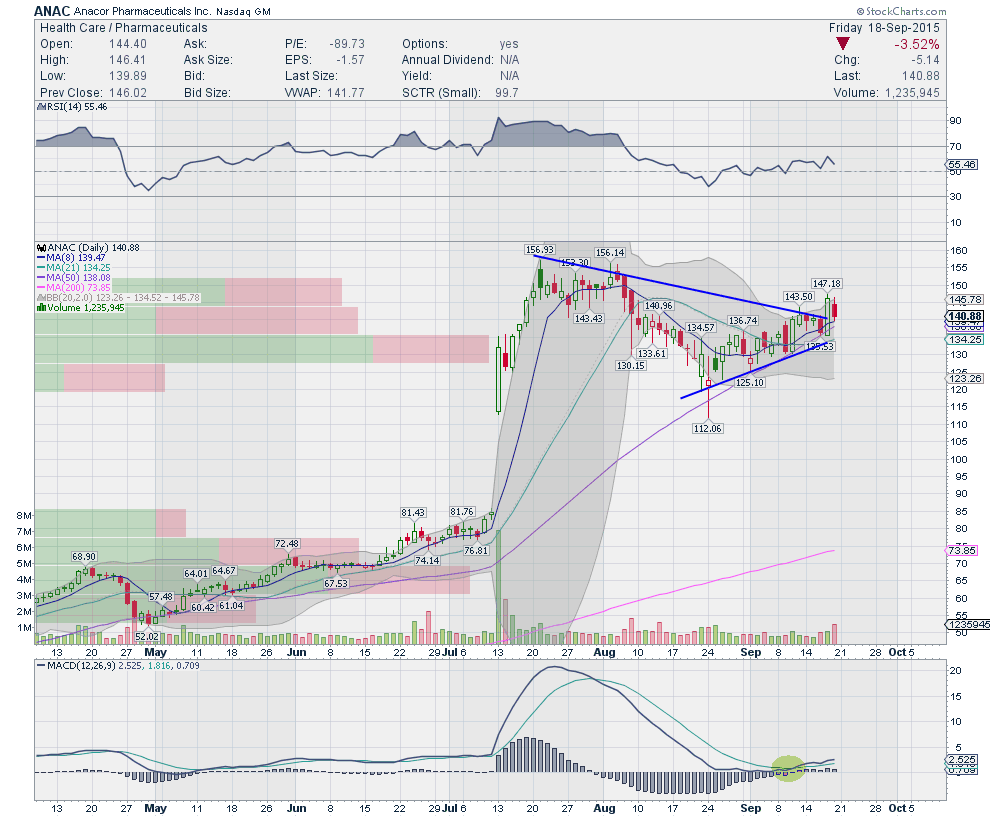Click the 147.18 recent high label
This screenshot has width=990, height=817.
[826, 283]
